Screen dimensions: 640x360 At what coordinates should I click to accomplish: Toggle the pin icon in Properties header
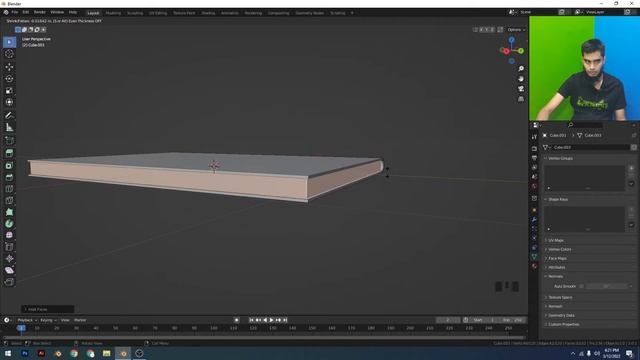click(x=634, y=135)
